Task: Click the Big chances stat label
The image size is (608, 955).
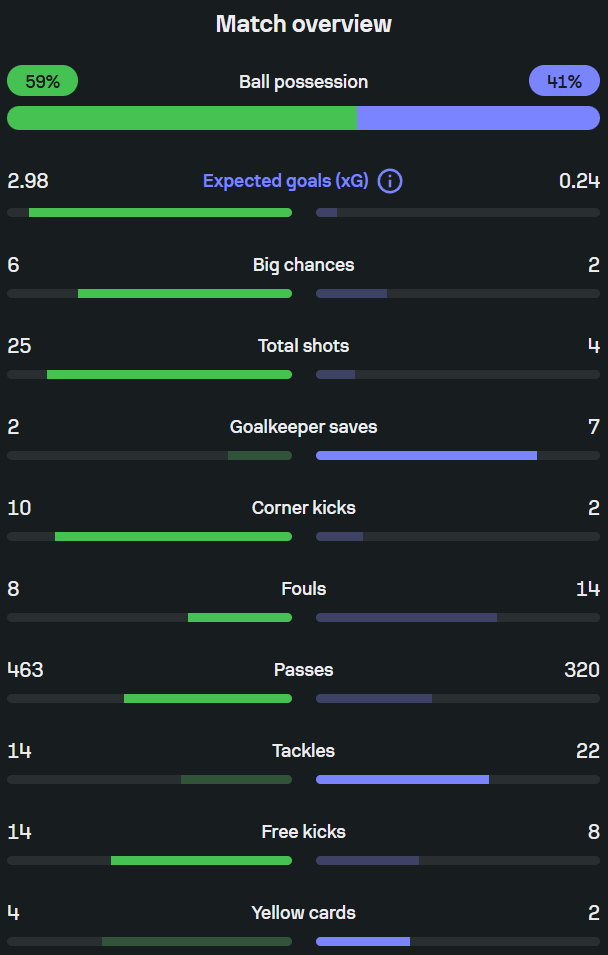Action: 303,265
